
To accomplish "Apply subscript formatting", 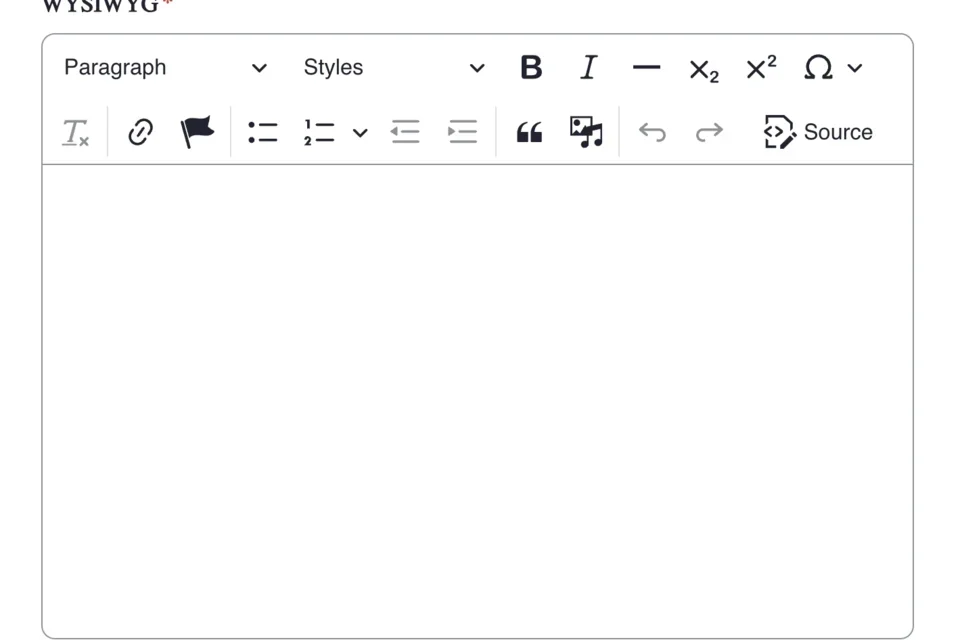I will pyautogui.click(x=703, y=68).
